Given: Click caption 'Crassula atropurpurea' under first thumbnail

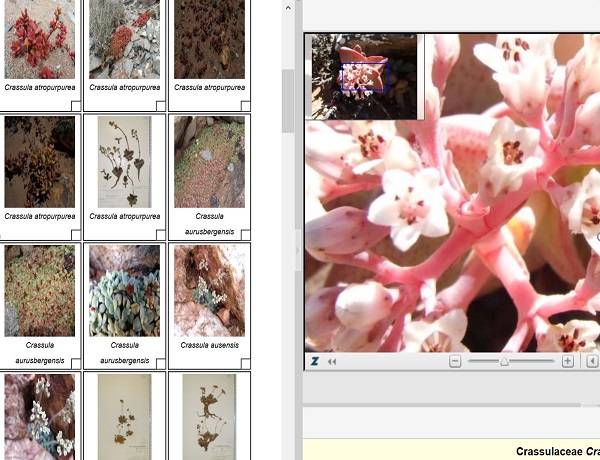Looking at the screenshot, I should [x=40, y=88].
